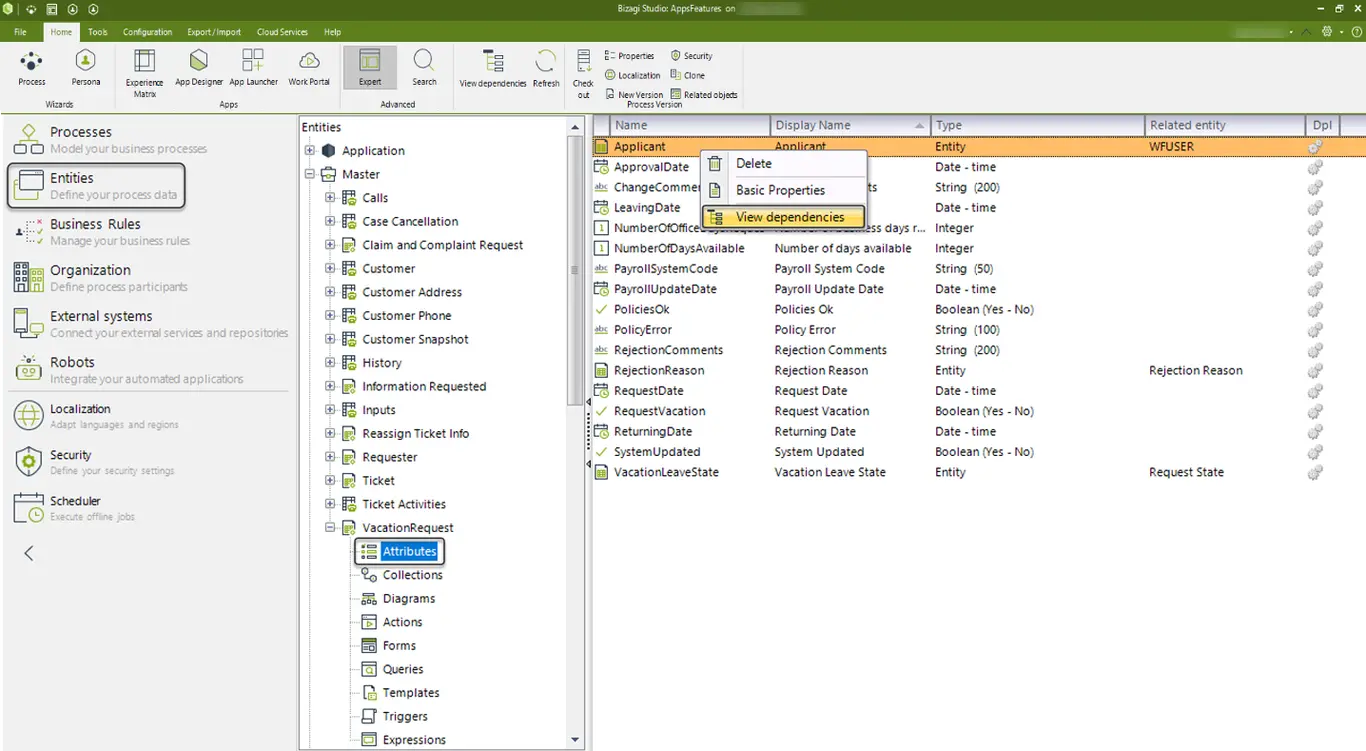Open the Export/Import tab
This screenshot has height=751, width=1366.
coord(214,32)
